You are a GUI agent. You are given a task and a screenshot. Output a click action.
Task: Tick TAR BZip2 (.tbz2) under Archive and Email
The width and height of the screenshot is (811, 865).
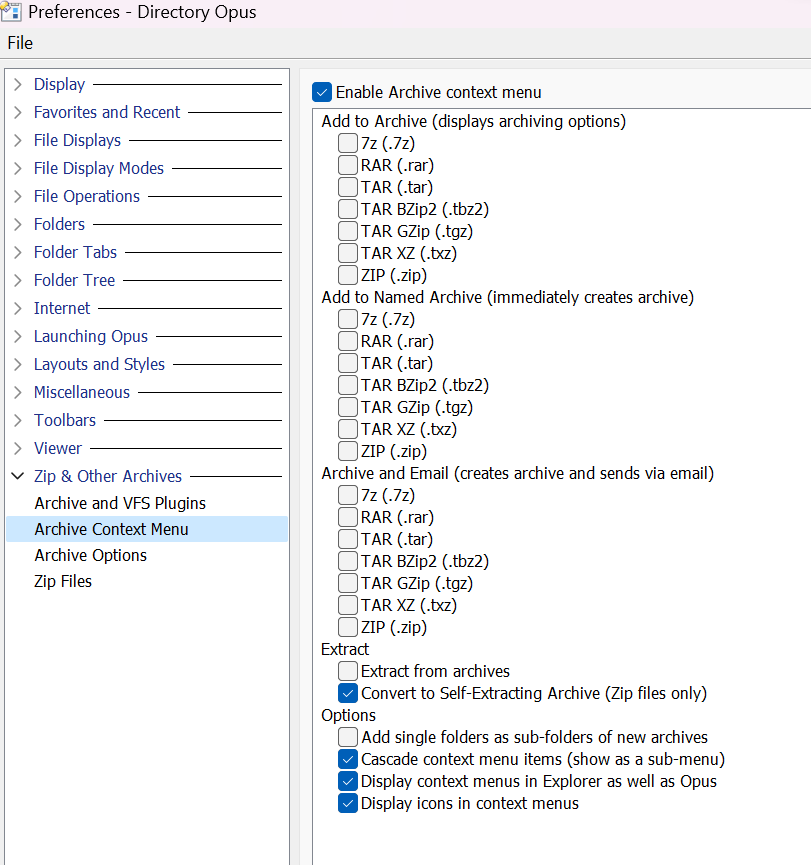coord(348,561)
